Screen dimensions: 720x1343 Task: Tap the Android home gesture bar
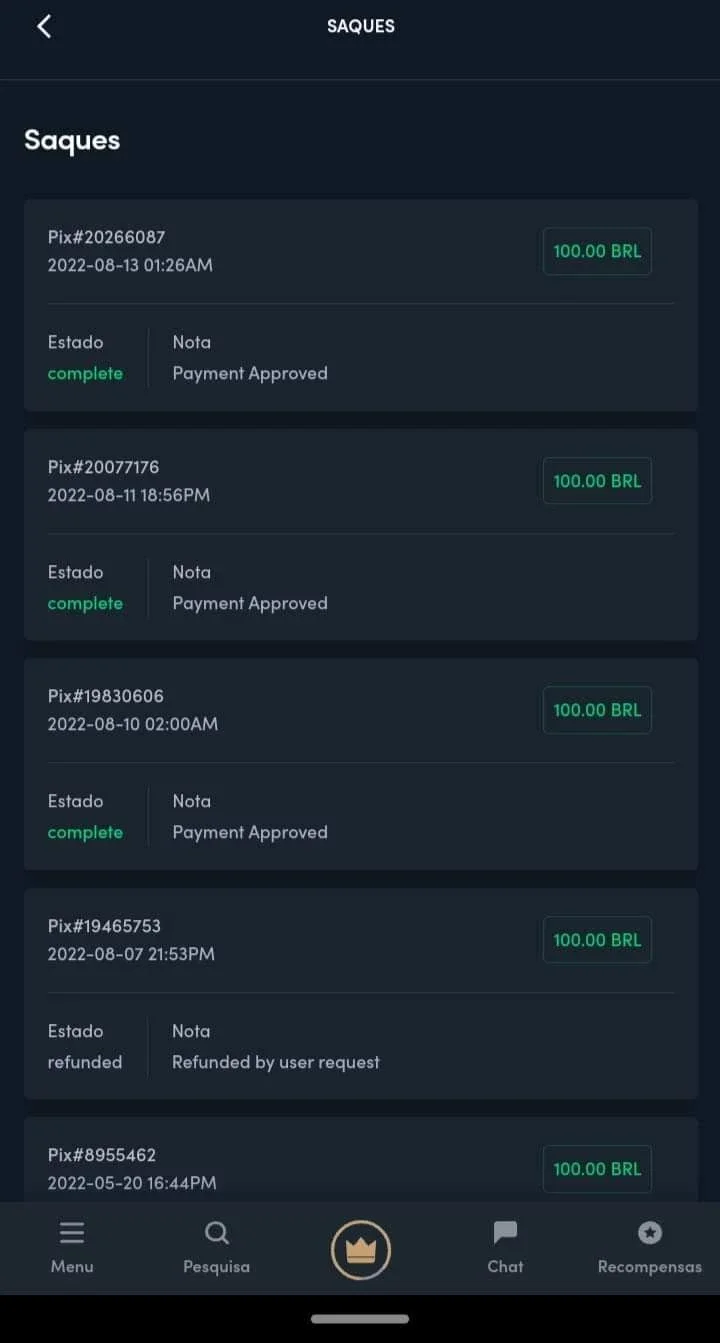coord(360,1319)
